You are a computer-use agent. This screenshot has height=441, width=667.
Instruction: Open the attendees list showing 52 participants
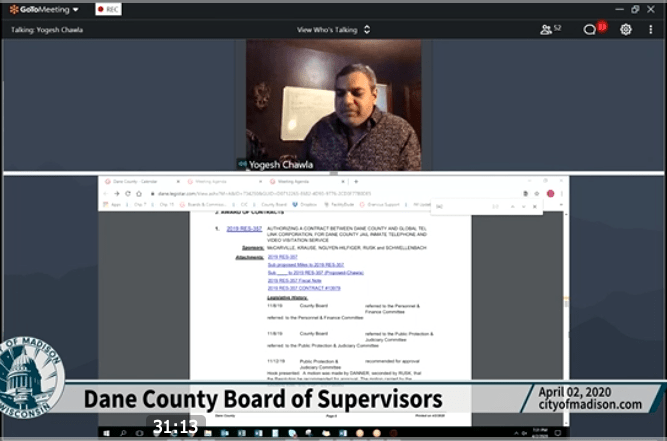click(550, 29)
